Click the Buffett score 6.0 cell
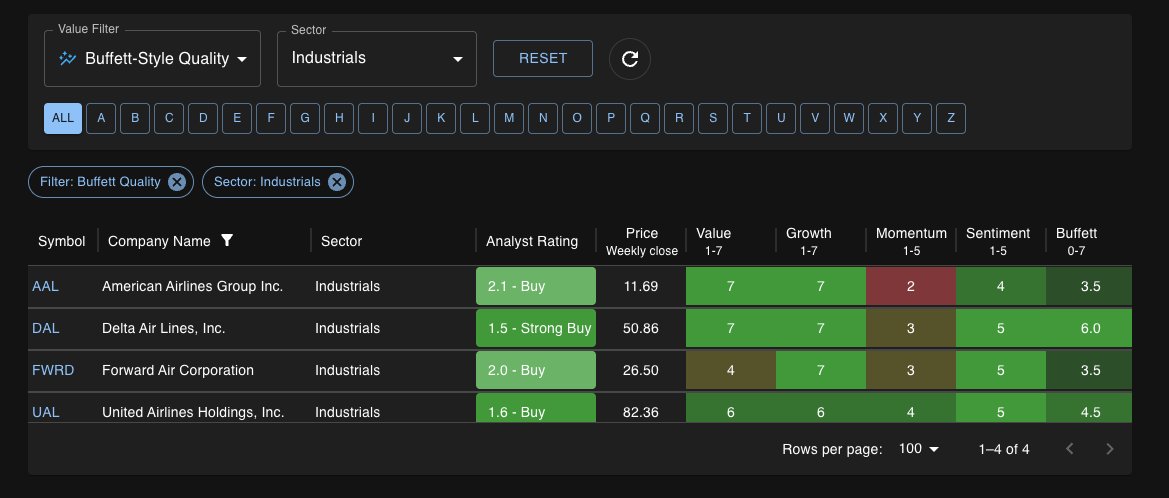 tap(1089, 328)
